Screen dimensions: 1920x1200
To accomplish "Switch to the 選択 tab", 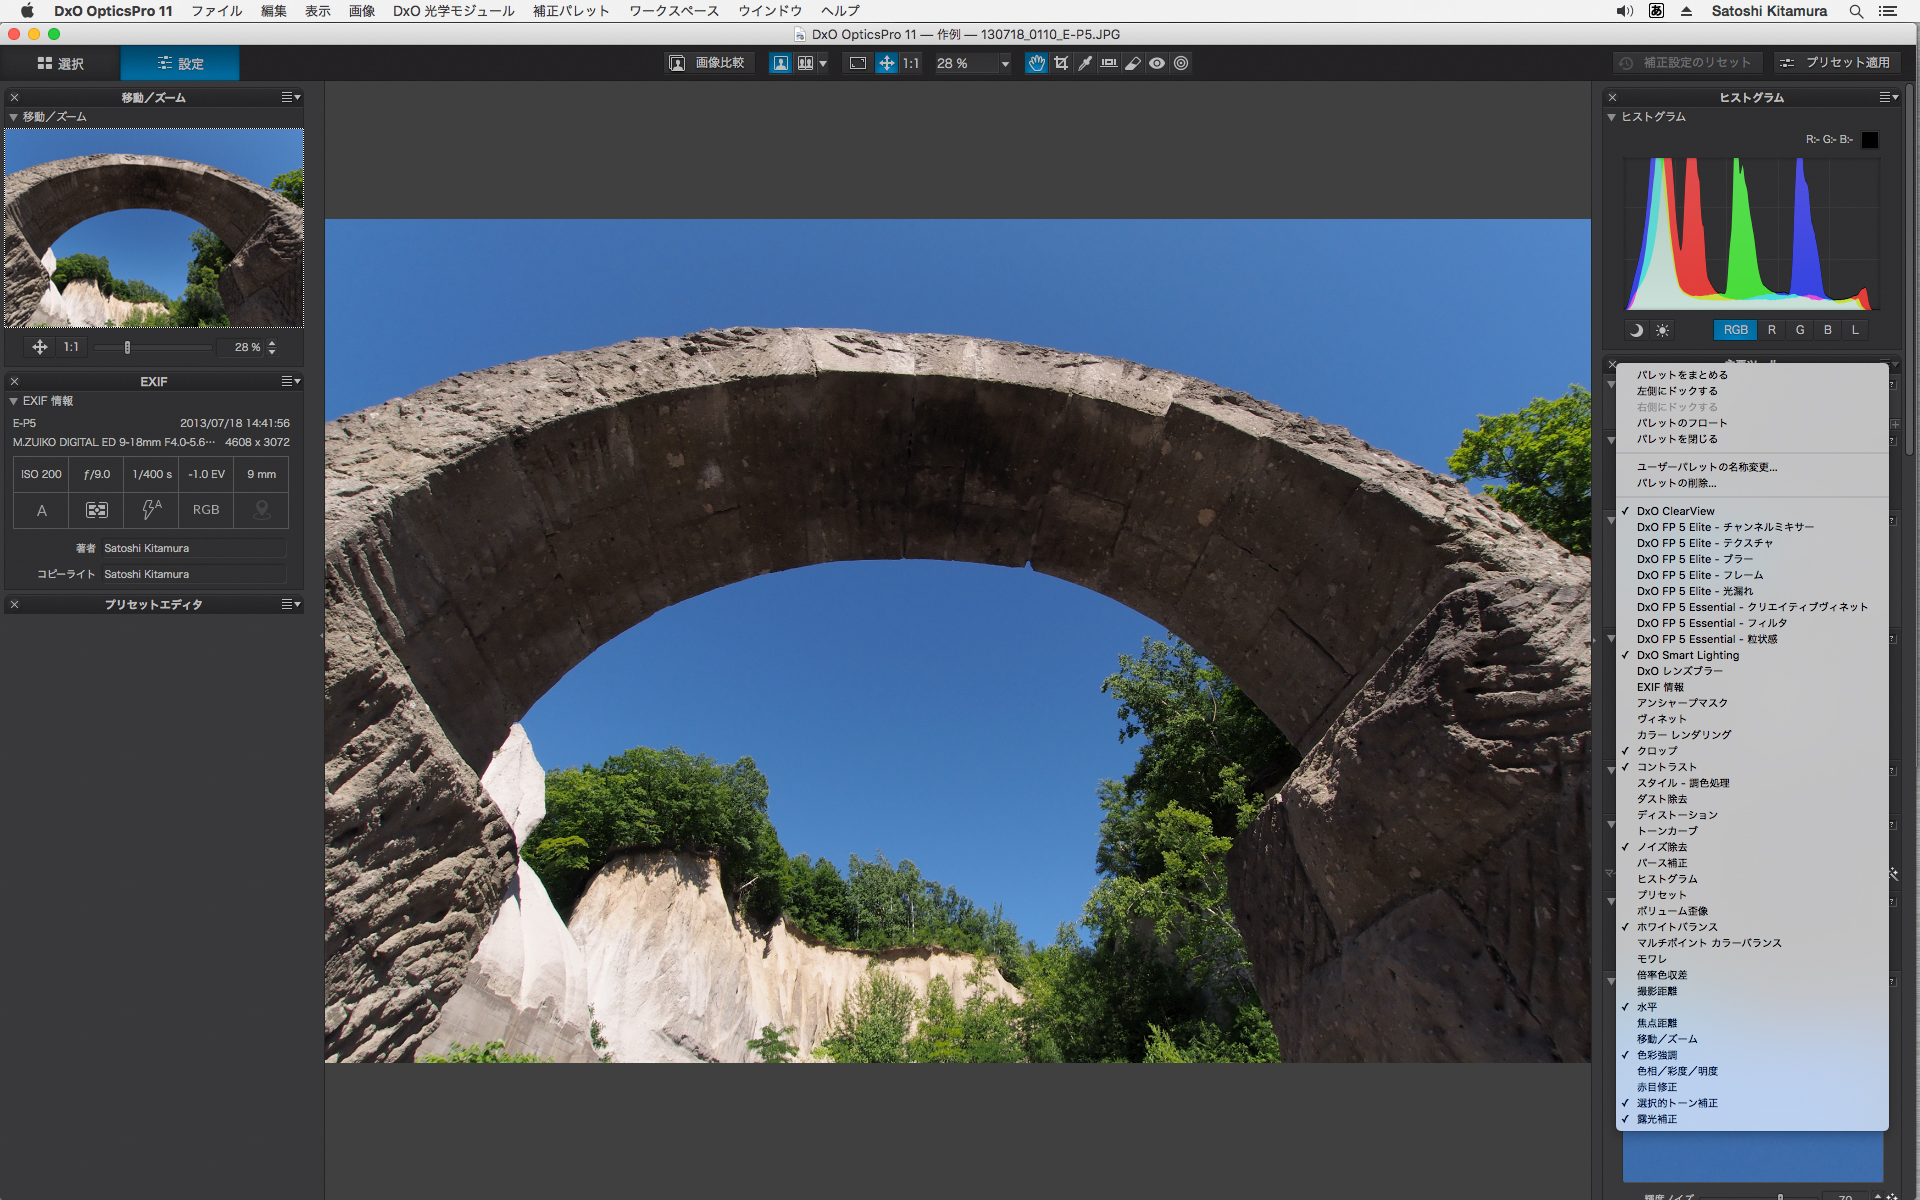I will (x=61, y=63).
